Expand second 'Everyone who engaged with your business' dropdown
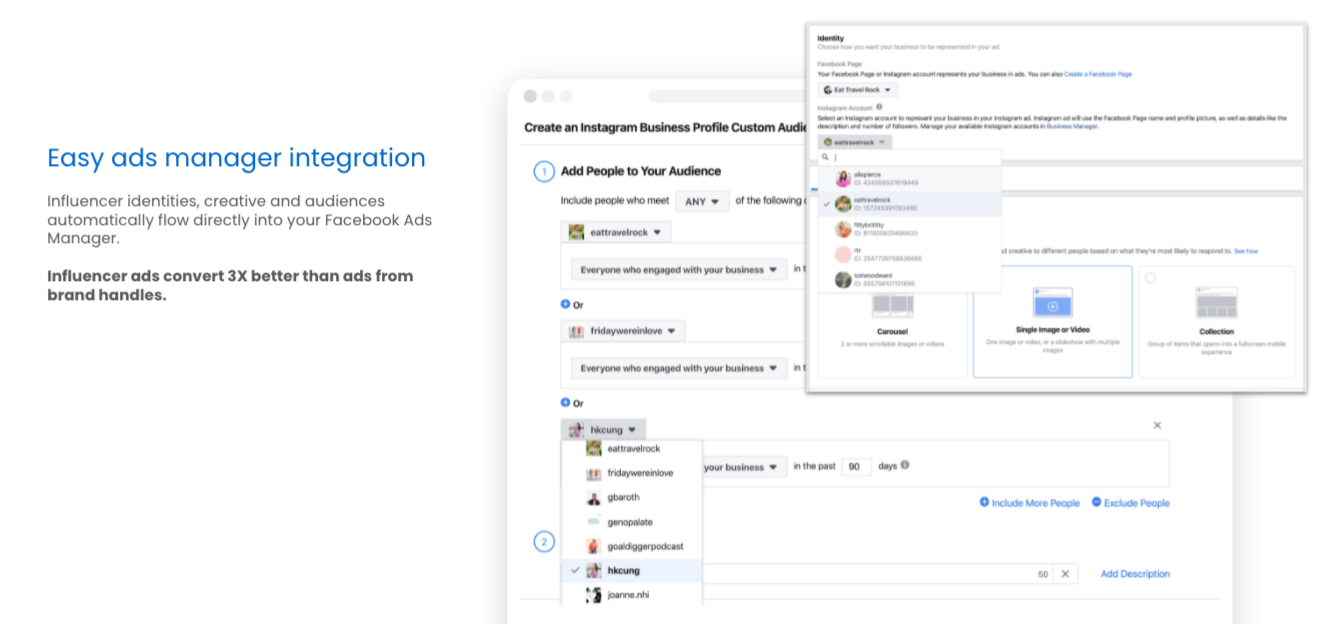 coord(679,368)
